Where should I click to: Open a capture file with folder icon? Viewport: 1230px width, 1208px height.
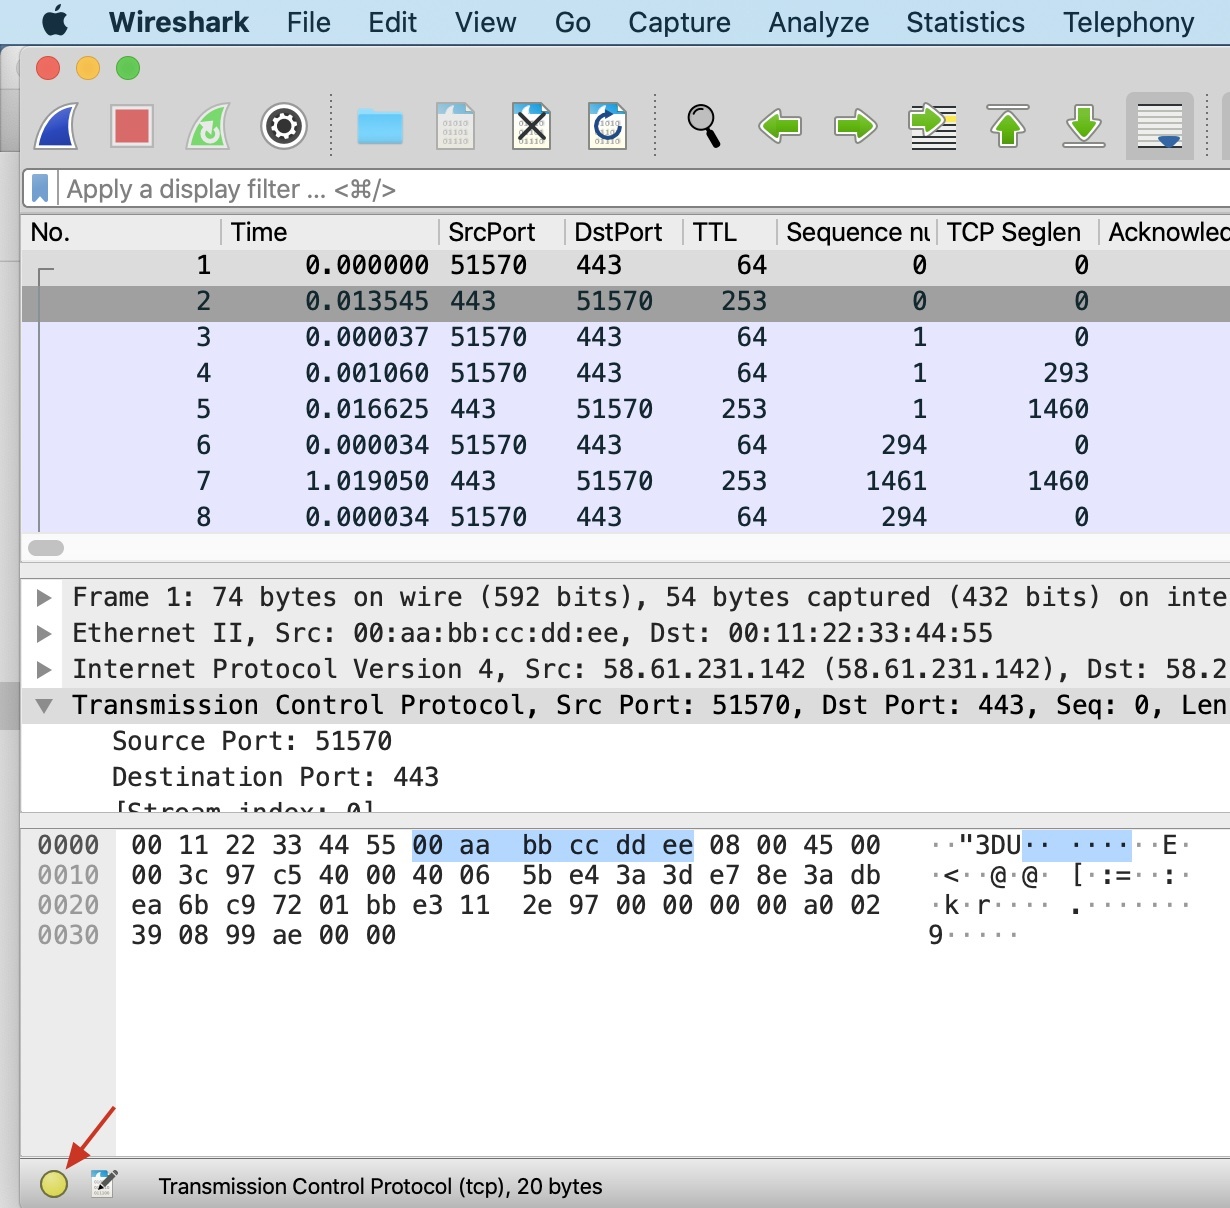tap(380, 127)
